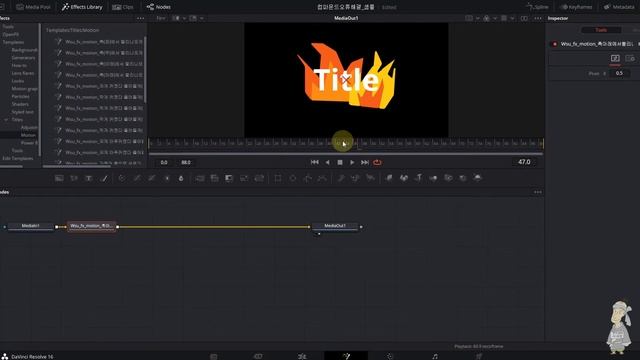Toggle the red enable dot on Wsu_fx_motion in Inspector
Screen dimensions: 640x360
tap(554, 44)
